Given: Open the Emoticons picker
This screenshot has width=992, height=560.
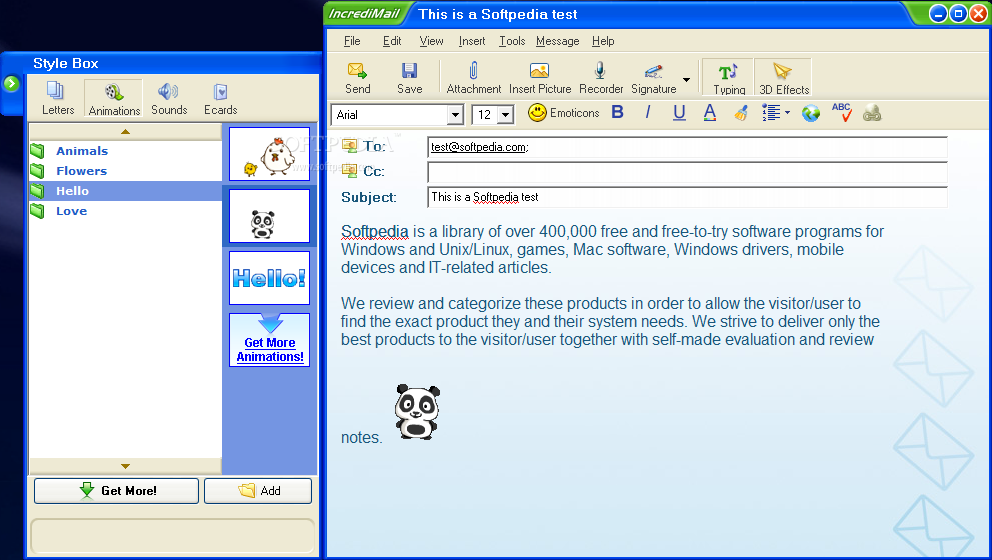Looking at the screenshot, I should pos(564,113).
